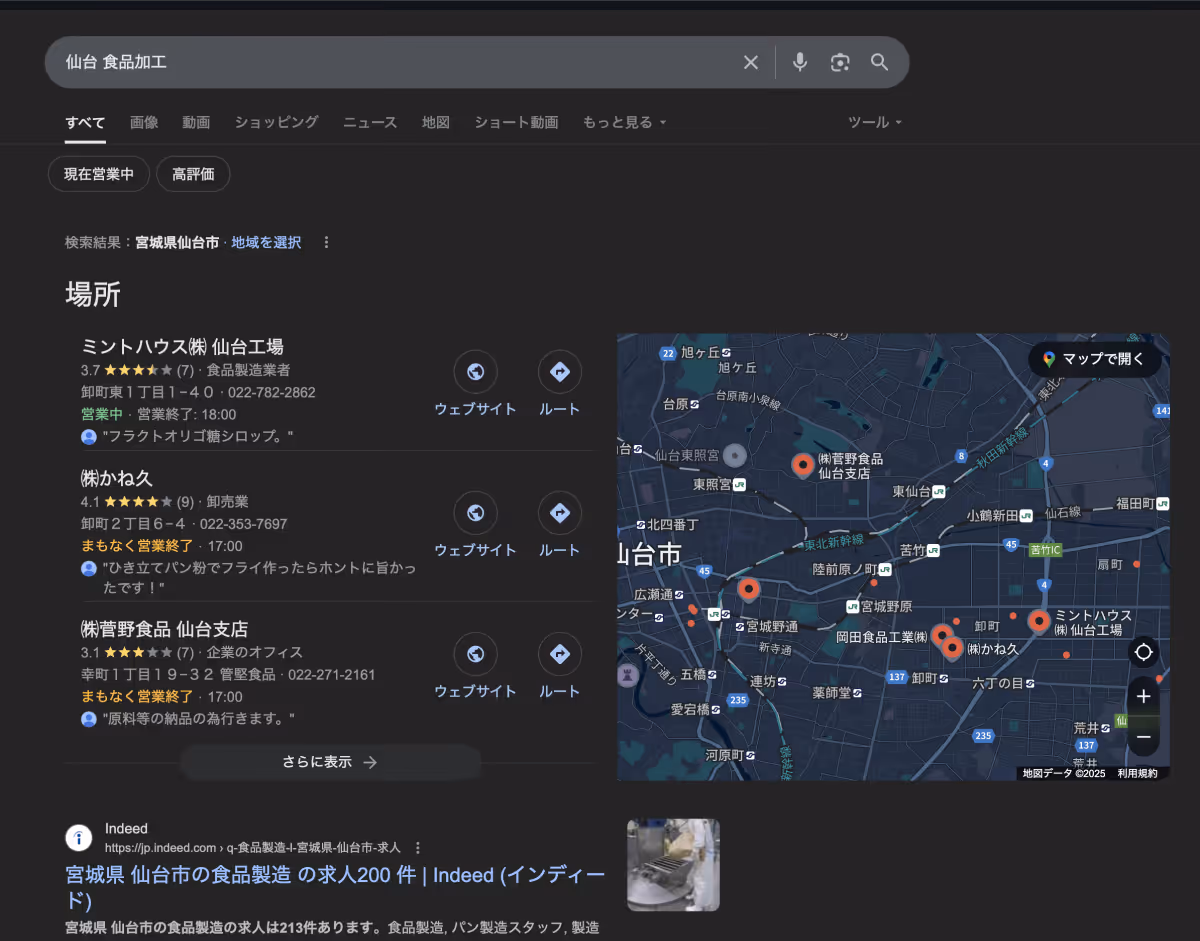
Task: Switch to the 動画 tab
Action: 196,122
